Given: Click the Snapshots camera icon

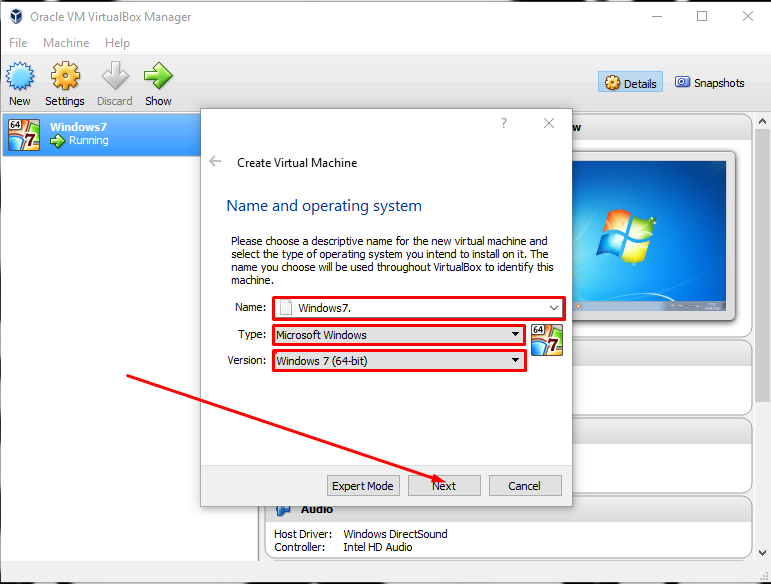Looking at the screenshot, I should (682, 82).
